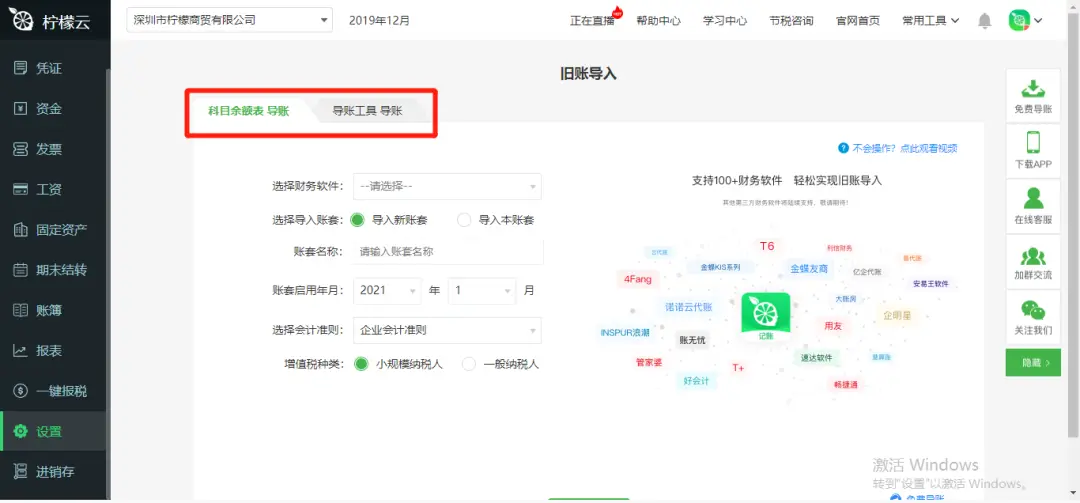Click the 关注我们 WeChat icon
This screenshot has height=503, width=1080.
pos(1033,309)
